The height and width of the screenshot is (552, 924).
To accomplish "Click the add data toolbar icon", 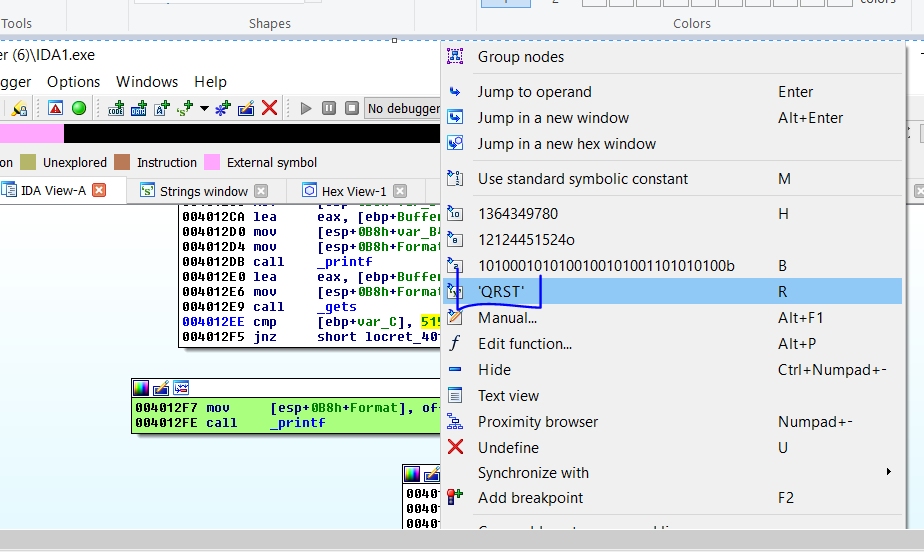I will 140,108.
